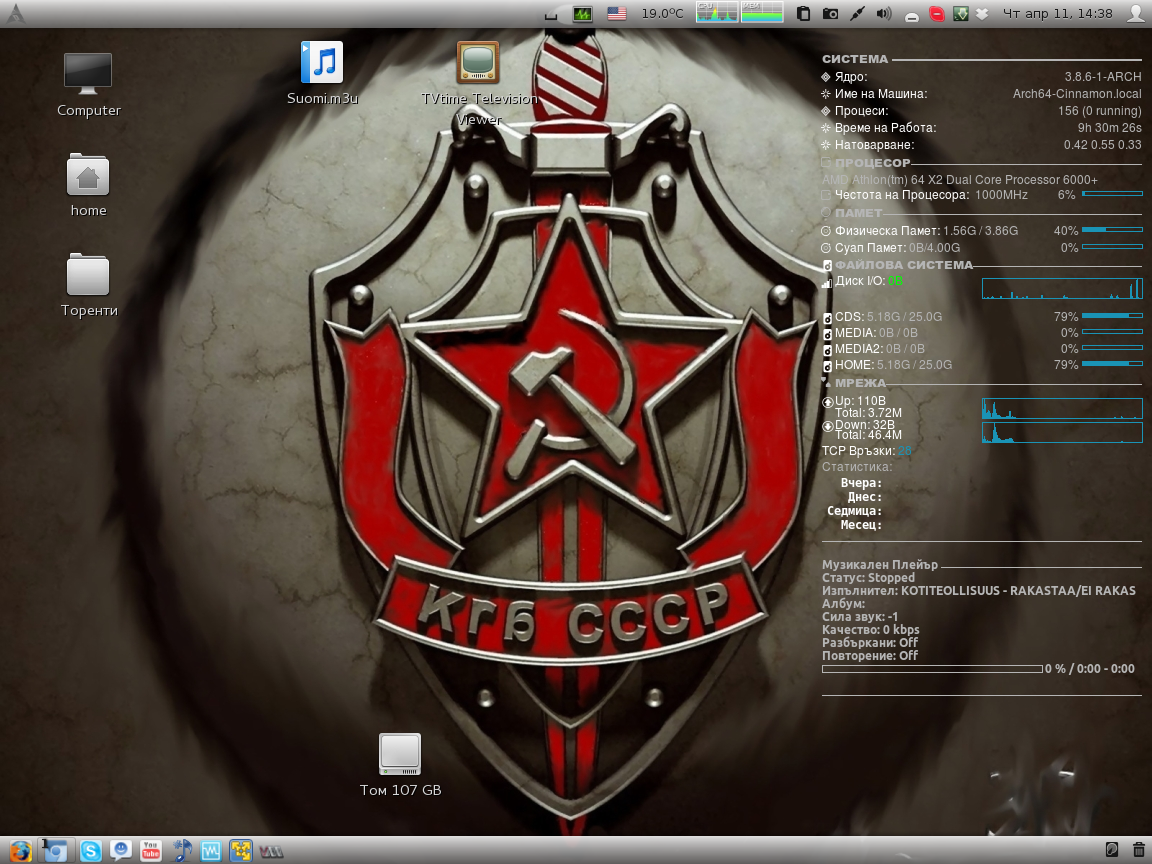The width and height of the screenshot is (1152, 864).
Task: Open the trash icon in panel
Action: point(1138,850)
